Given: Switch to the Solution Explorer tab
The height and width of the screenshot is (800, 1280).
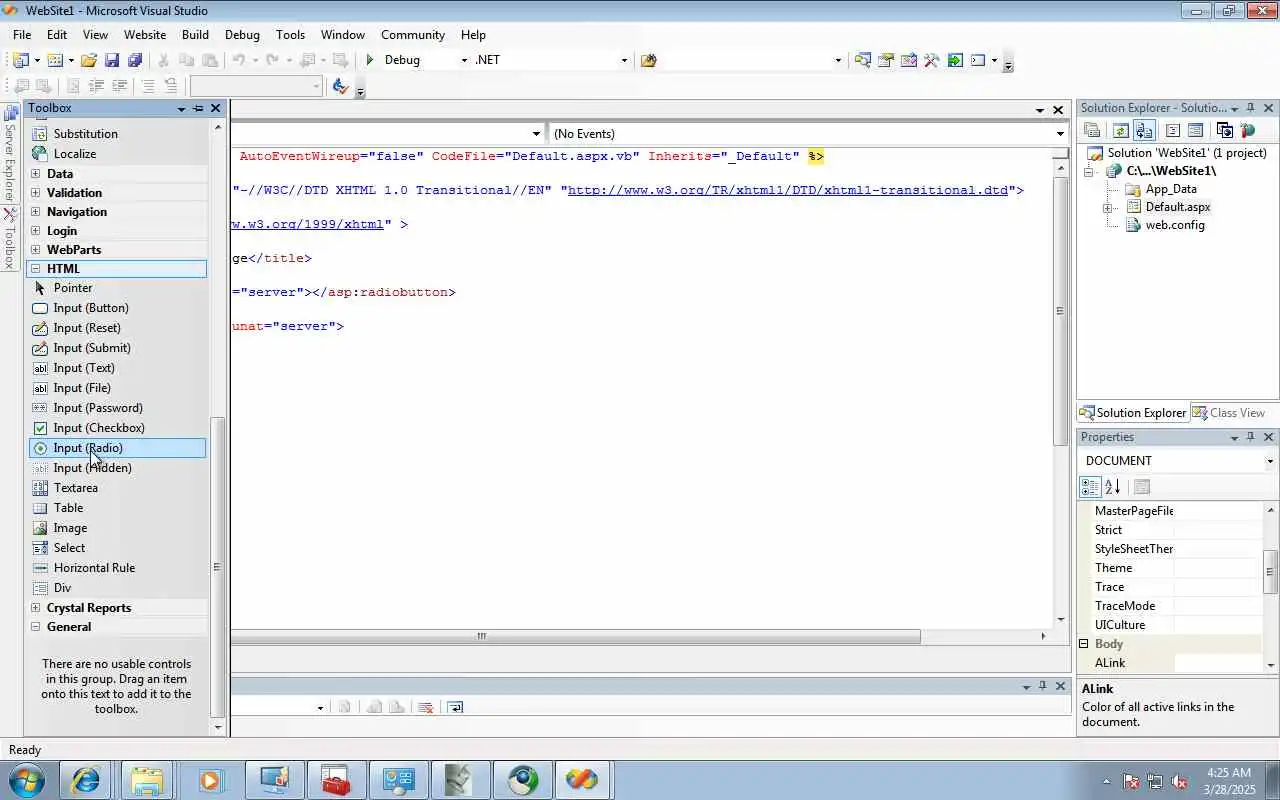Looking at the screenshot, I should 1133,413.
